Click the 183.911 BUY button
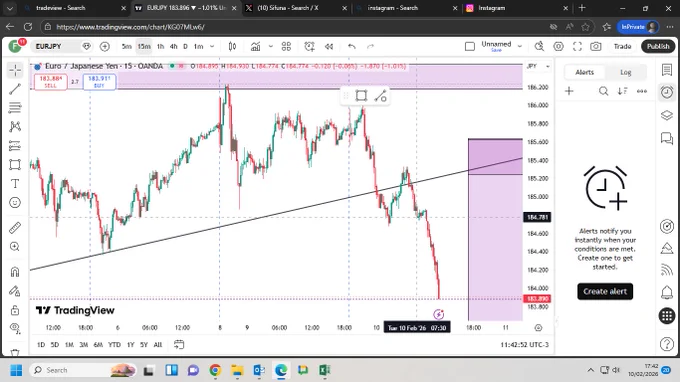680x382 pixels. pos(99,82)
